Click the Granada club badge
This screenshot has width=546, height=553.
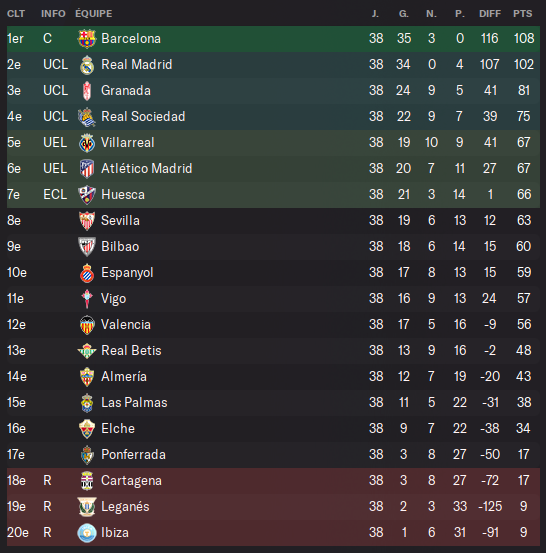click(x=87, y=91)
